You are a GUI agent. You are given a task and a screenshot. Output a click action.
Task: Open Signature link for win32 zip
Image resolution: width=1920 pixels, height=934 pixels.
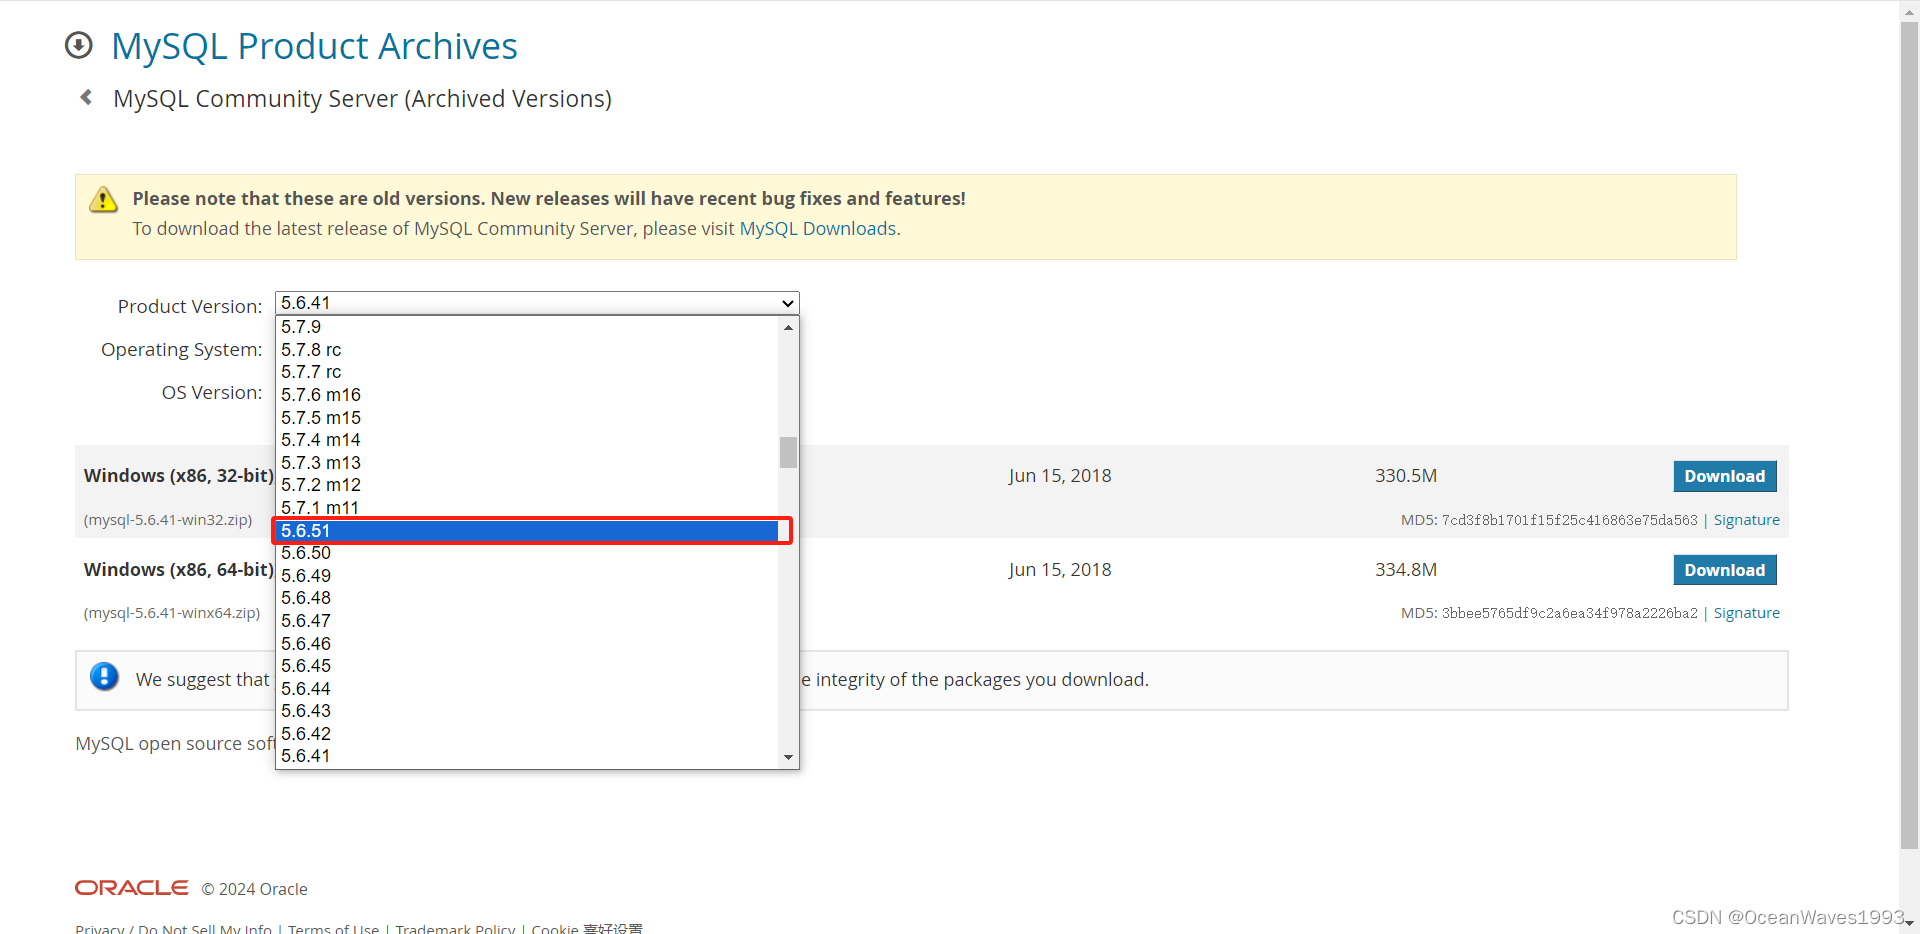pos(1746,520)
